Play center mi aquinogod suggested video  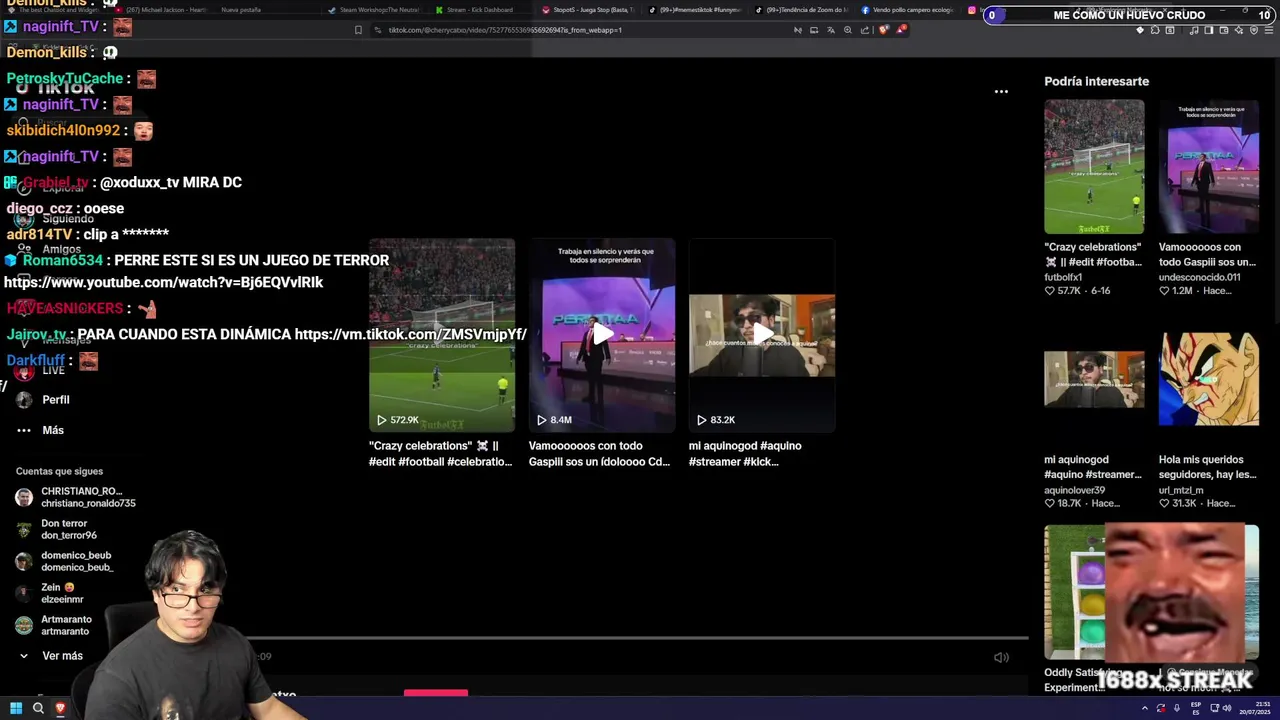[x=762, y=335]
